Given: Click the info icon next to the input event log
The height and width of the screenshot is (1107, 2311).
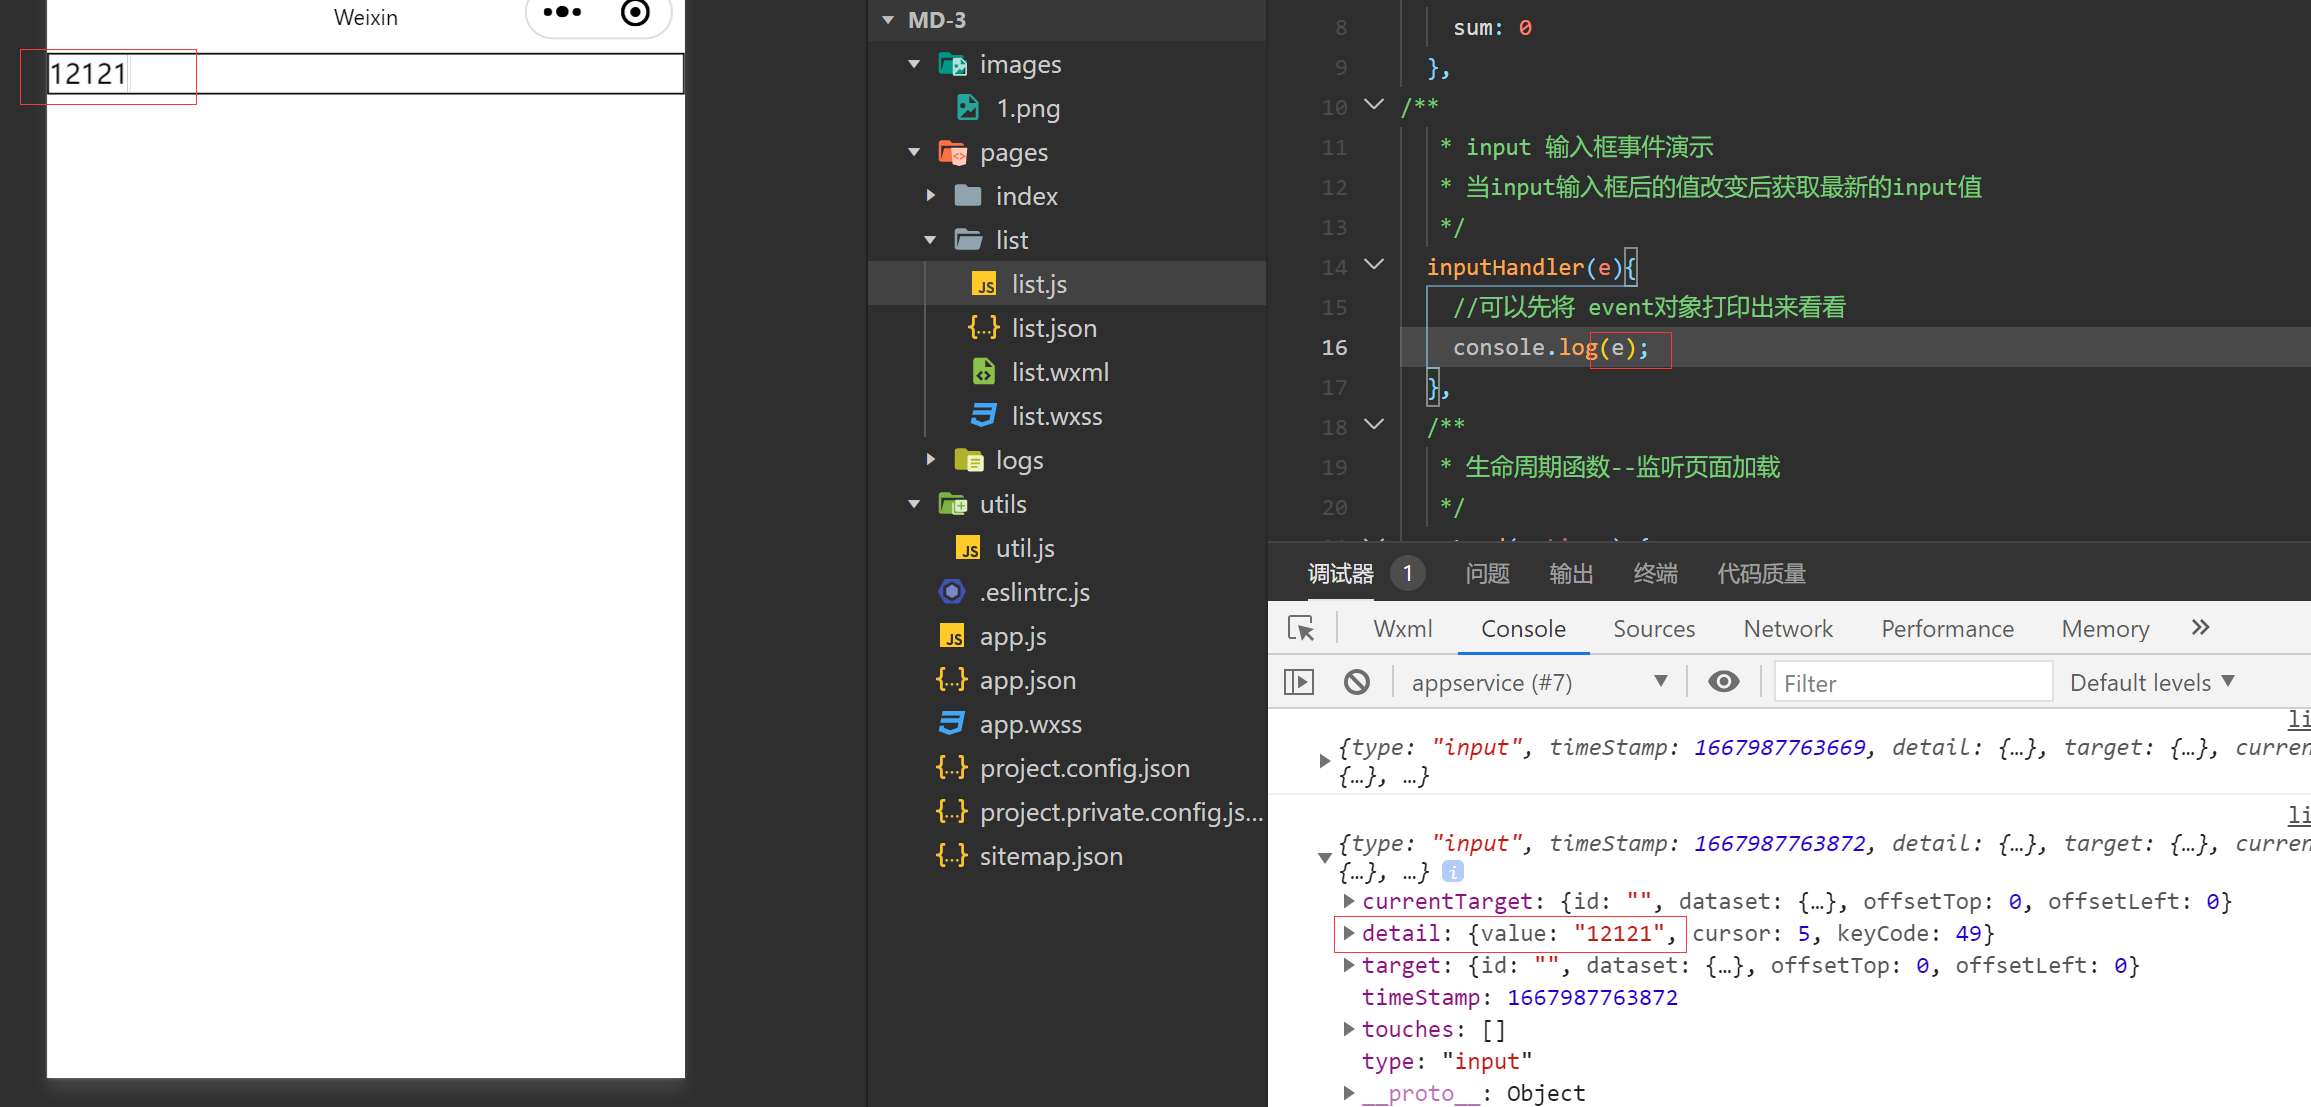Looking at the screenshot, I should 1452,871.
